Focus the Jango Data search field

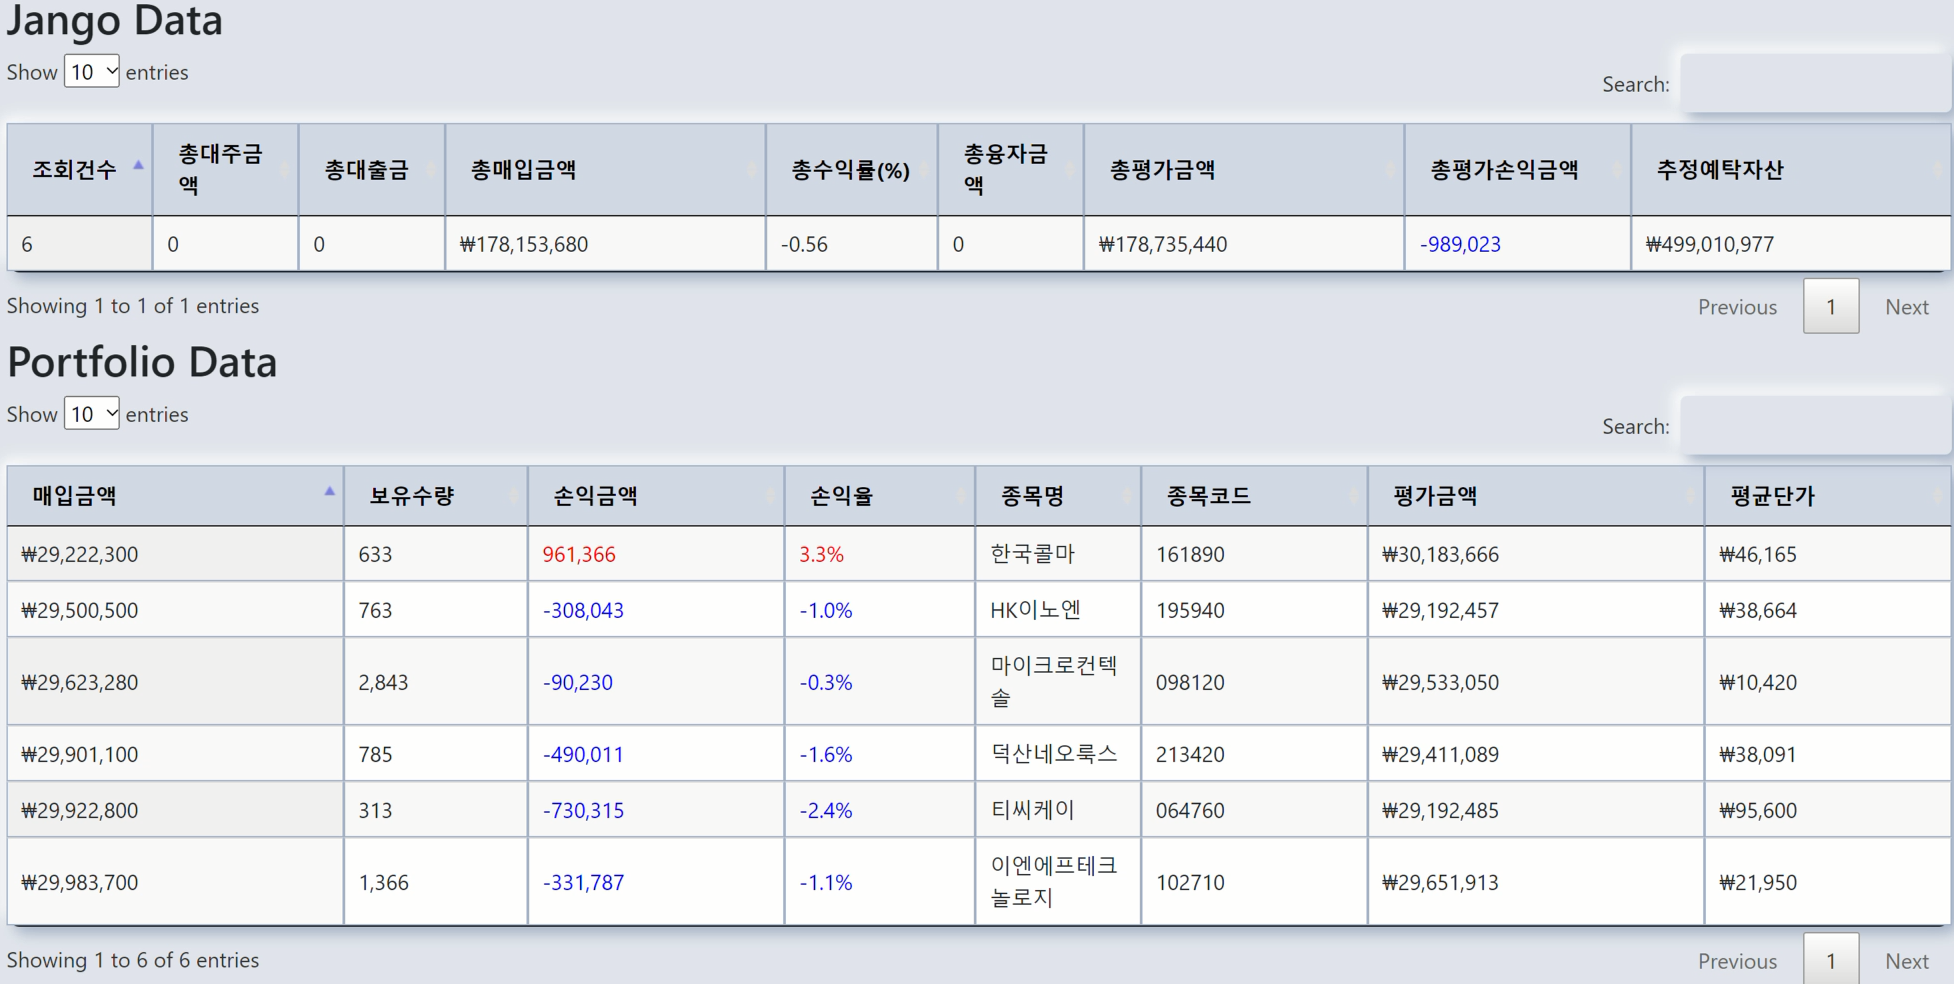click(1815, 84)
